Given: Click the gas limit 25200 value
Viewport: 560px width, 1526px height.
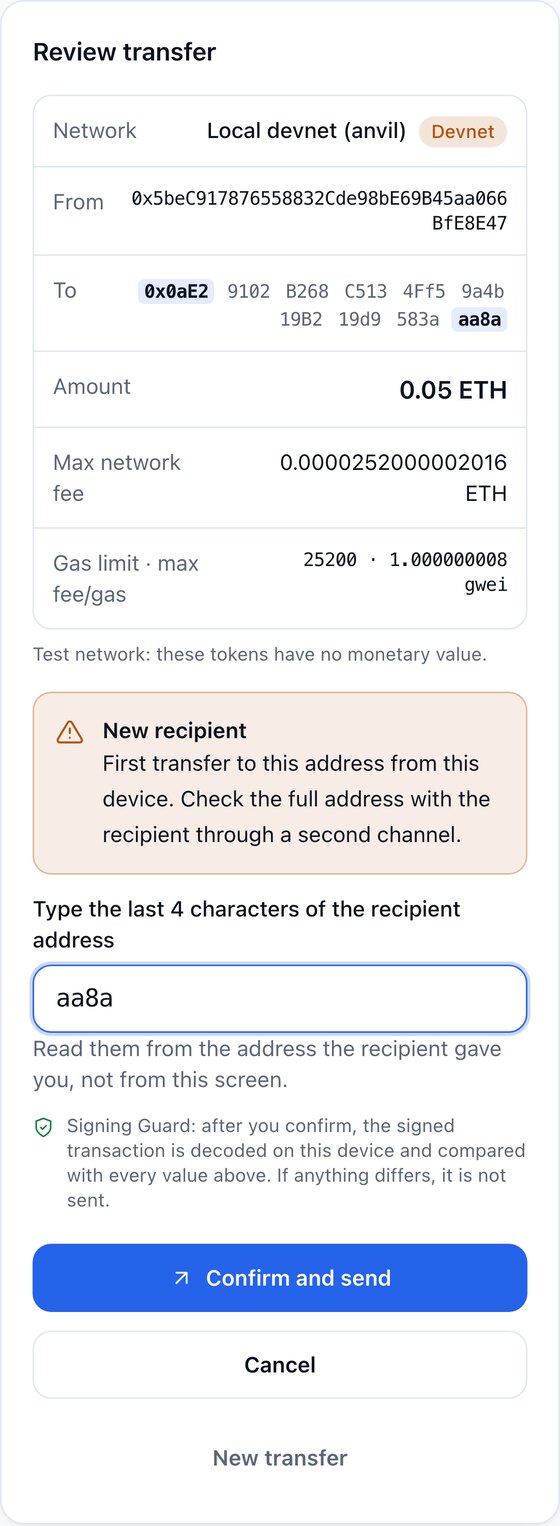Looking at the screenshot, I should click(330, 560).
